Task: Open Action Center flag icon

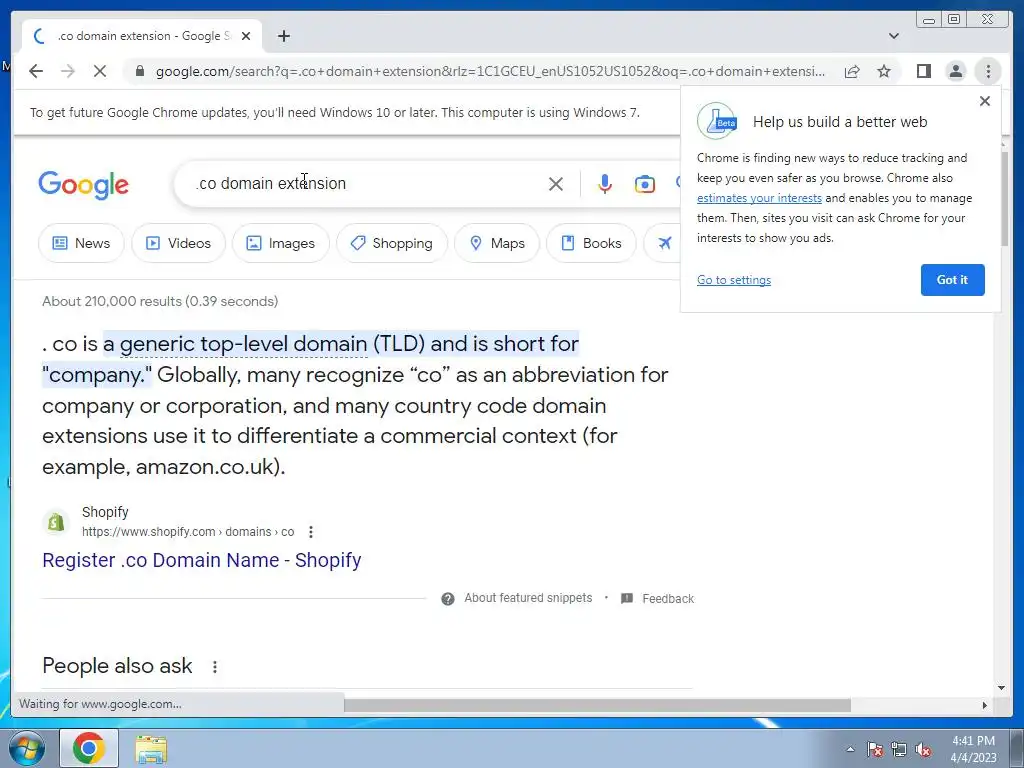Action: pos(874,750)
